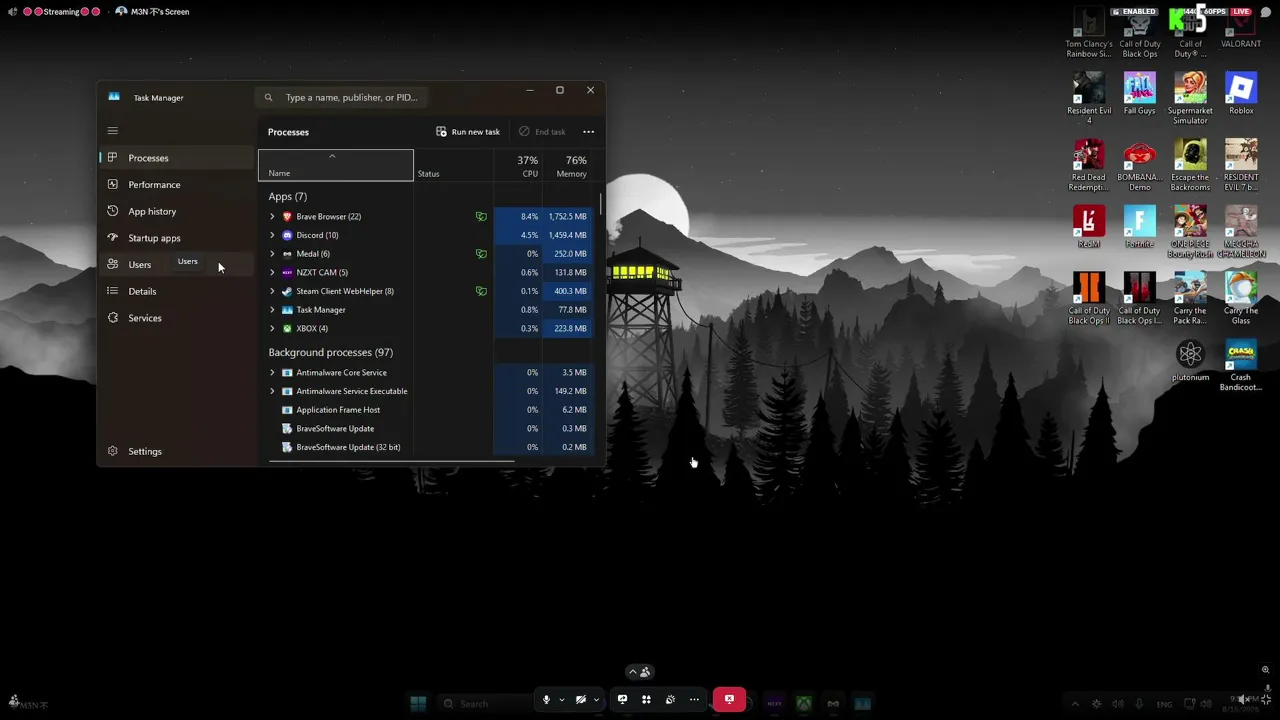Screen dimensions: 1280x720
Task: Click the RedM desktop shortcut
Action: [1089, 227]
